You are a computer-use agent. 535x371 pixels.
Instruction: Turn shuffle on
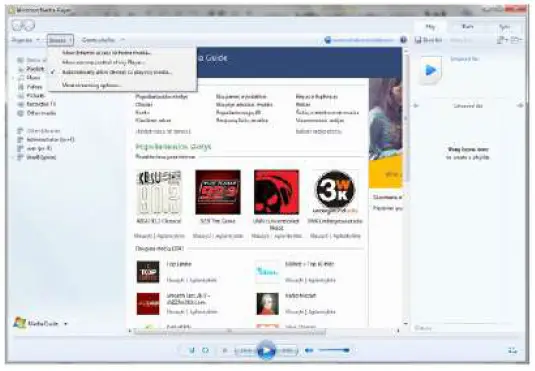pos(192,350)
